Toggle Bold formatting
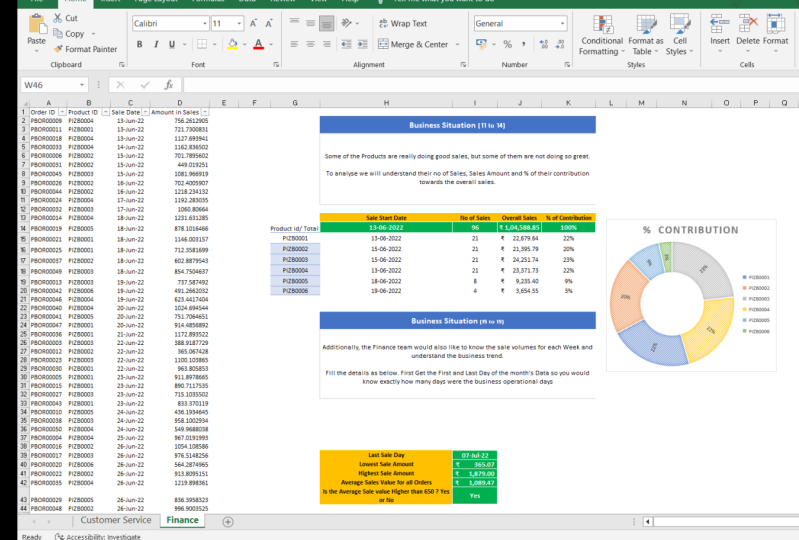 tap(139, 44)
